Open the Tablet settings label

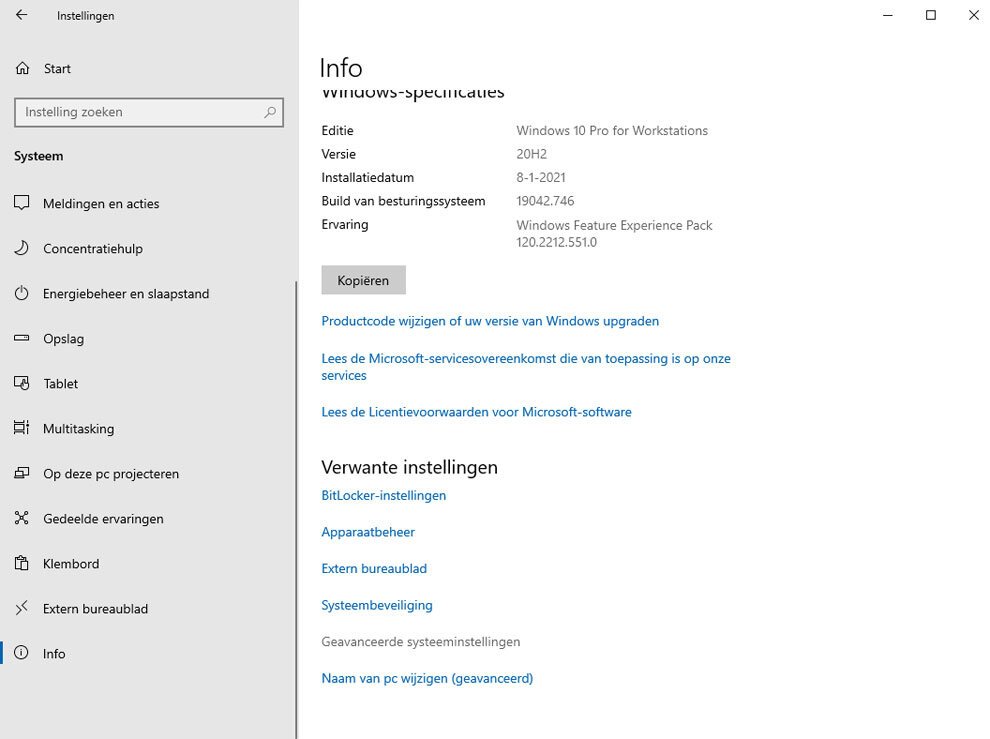point(61,383)
